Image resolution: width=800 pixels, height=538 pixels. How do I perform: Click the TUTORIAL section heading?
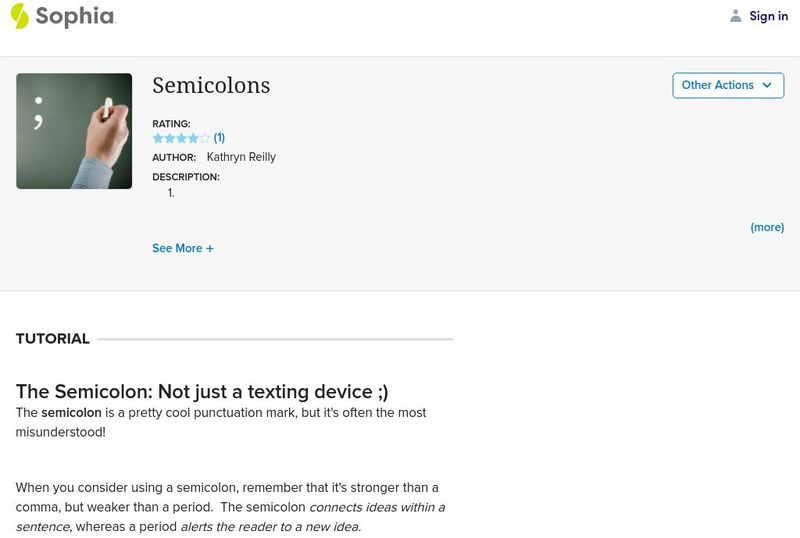53,339
